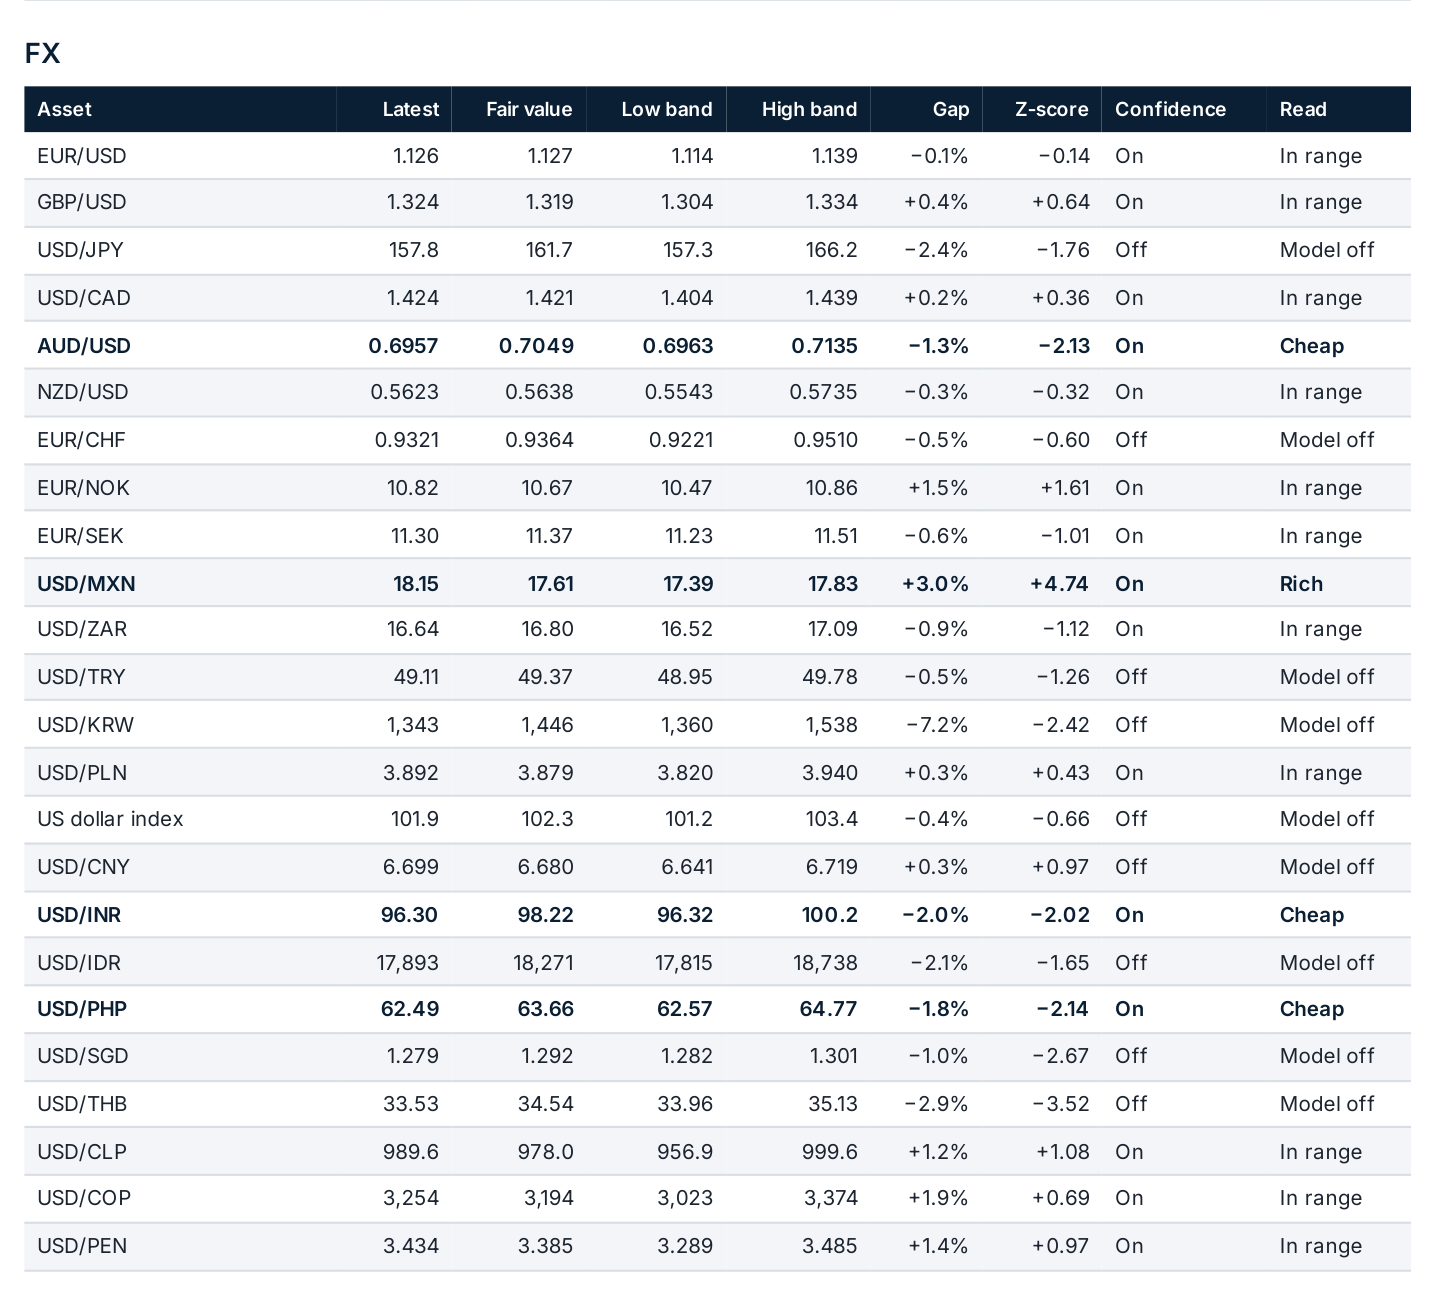Select the bold USD/PHP row label
The width and height of the screenshot is (1434, 1292).
(82, 1009)
